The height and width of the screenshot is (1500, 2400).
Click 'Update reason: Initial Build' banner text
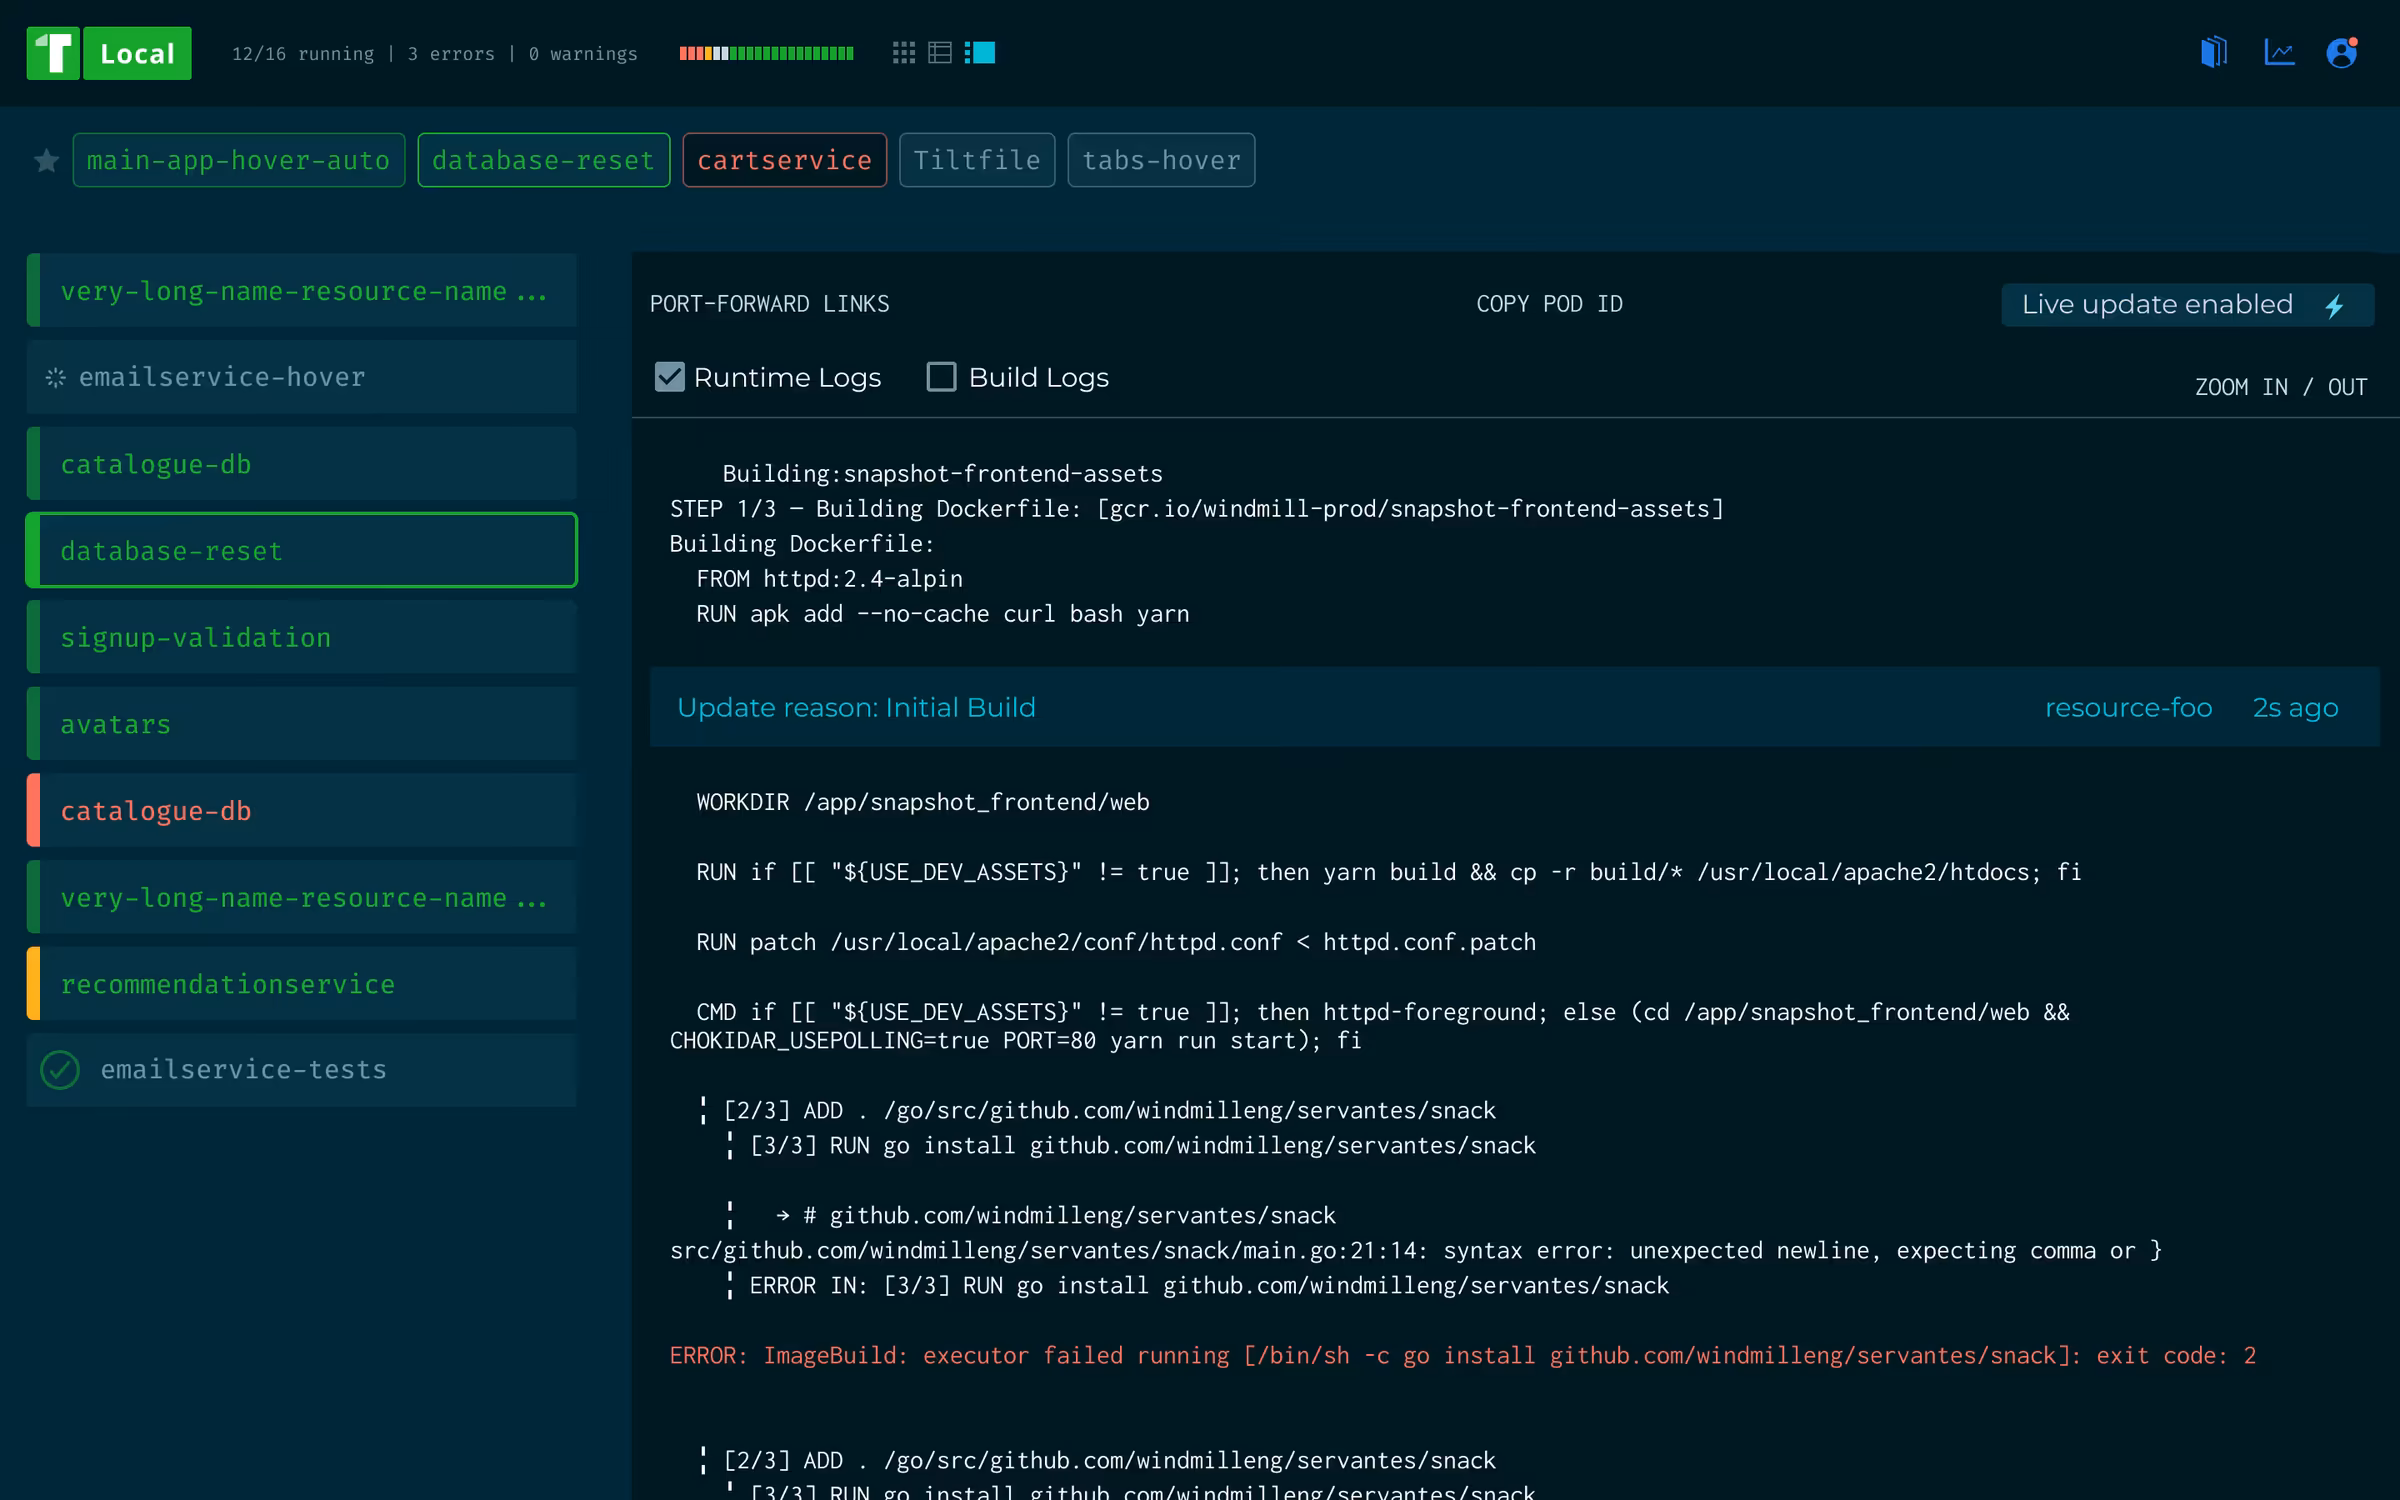pyautogui.click(x=856, y=707)
